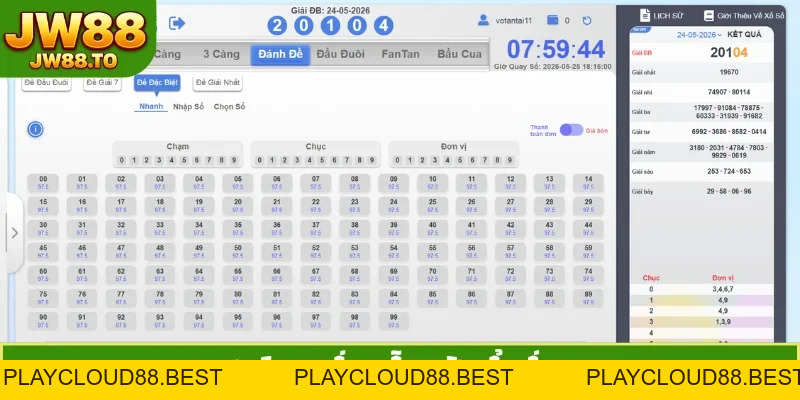
Task: Open the Bầu Cua tab
Action: (459, 54)
